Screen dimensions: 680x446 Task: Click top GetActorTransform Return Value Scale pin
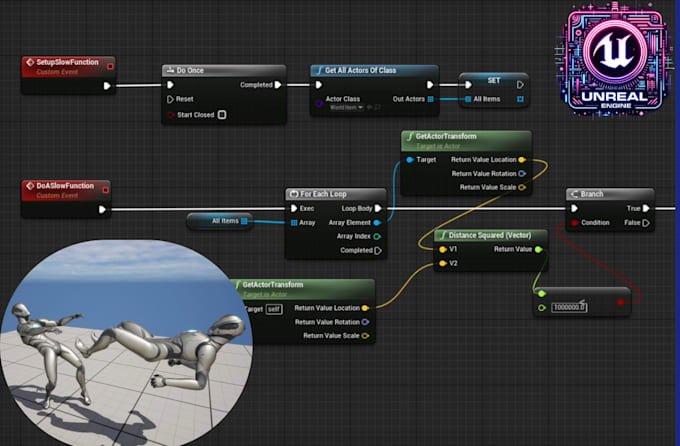[x=522, y=187]
